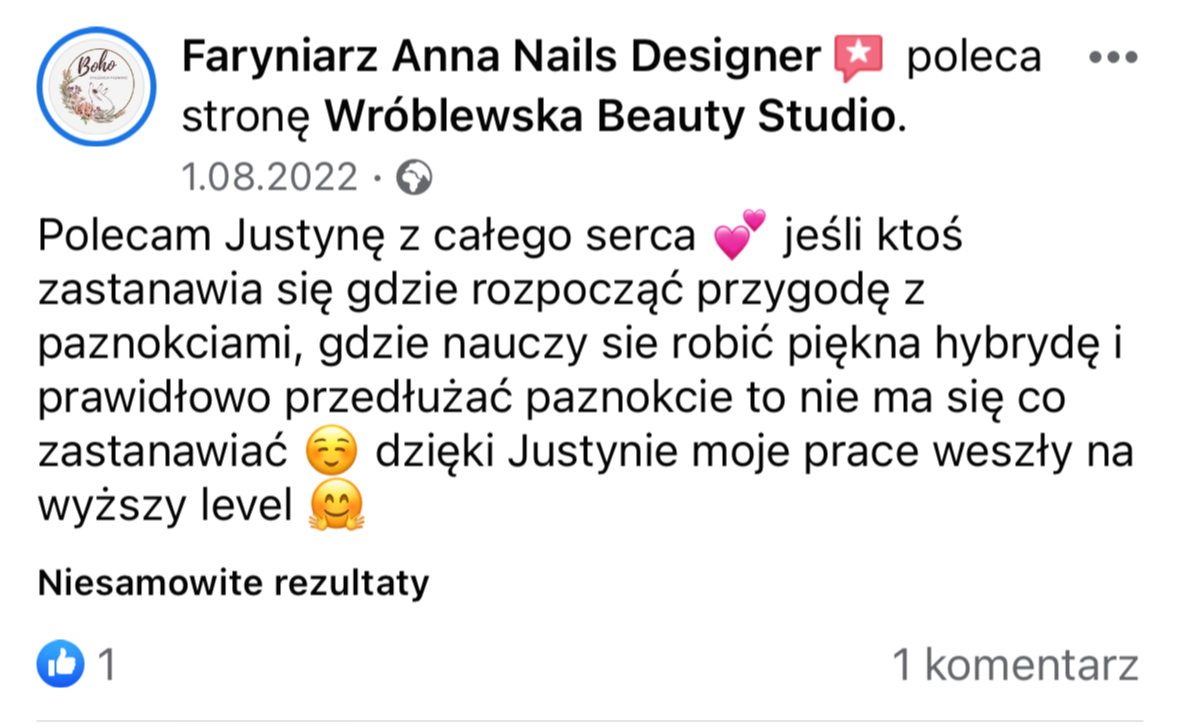Open the three-dot post options menu
The width and height of the screenshot is (1180, 728).
(1113, 57)
